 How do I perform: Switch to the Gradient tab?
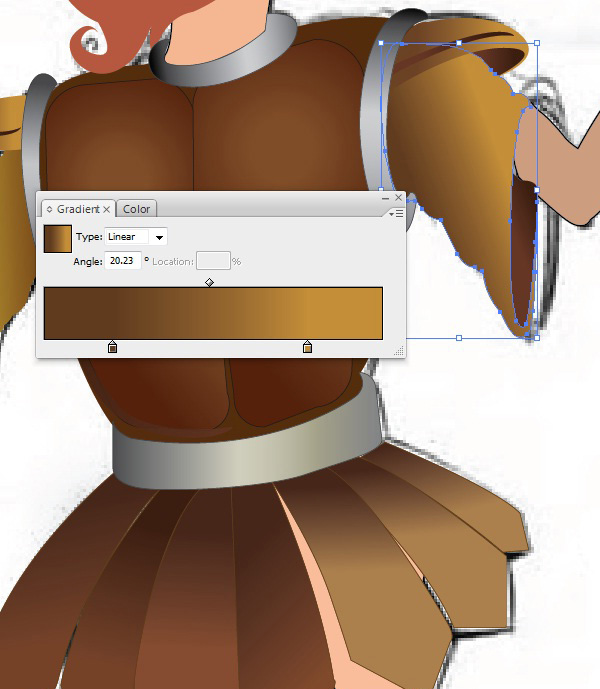pyautogui.click(x=78, y=209)
